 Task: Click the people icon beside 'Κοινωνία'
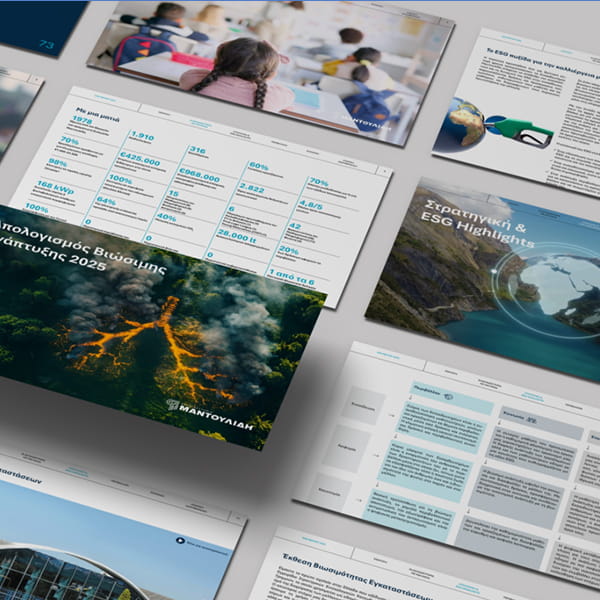coord(531,420)
